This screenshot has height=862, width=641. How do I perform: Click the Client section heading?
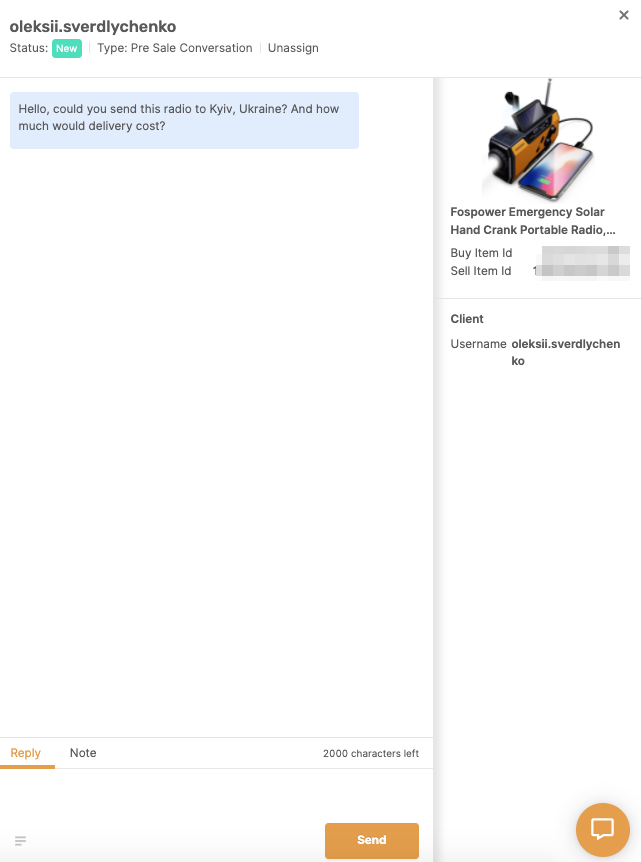[467, 319]
